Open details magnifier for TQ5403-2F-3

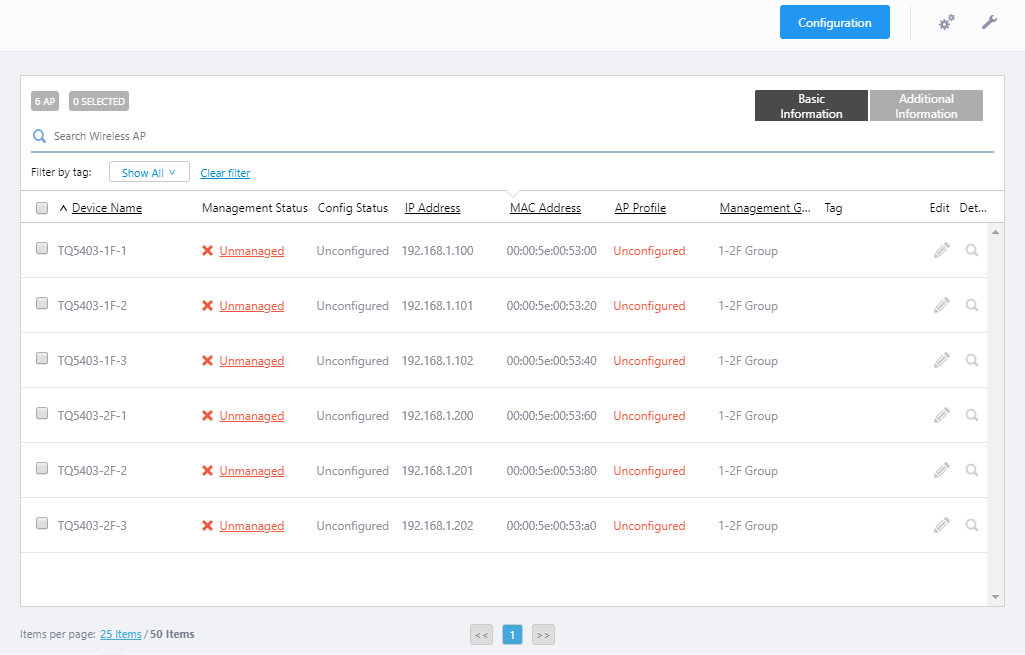971,525
